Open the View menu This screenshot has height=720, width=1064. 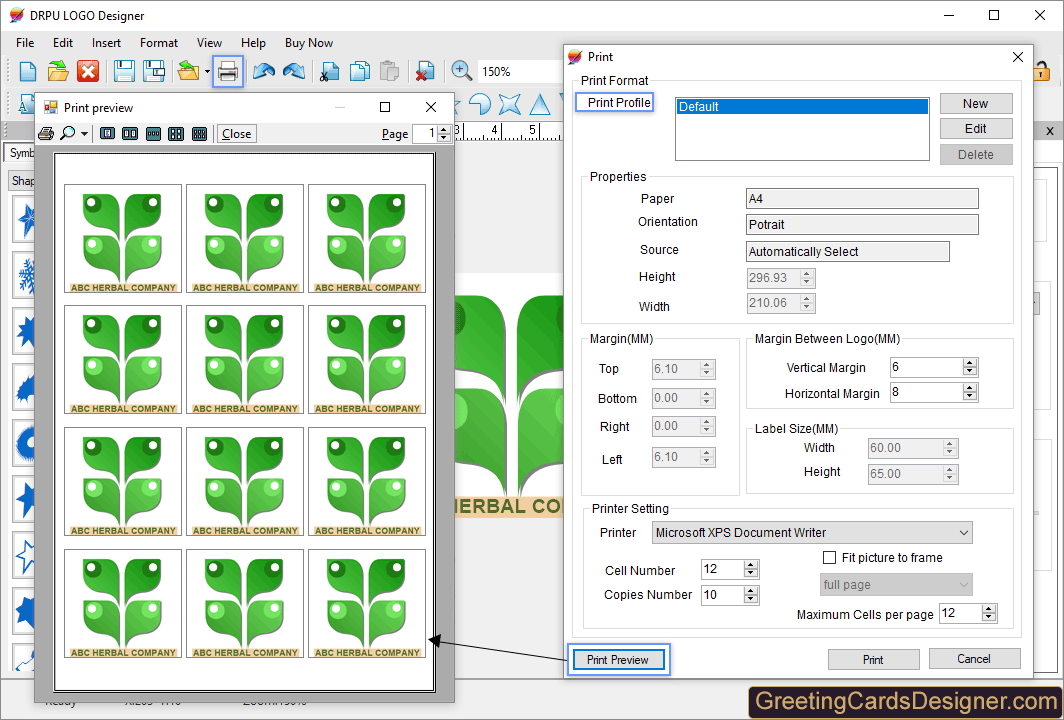click(x=209, y=43)
